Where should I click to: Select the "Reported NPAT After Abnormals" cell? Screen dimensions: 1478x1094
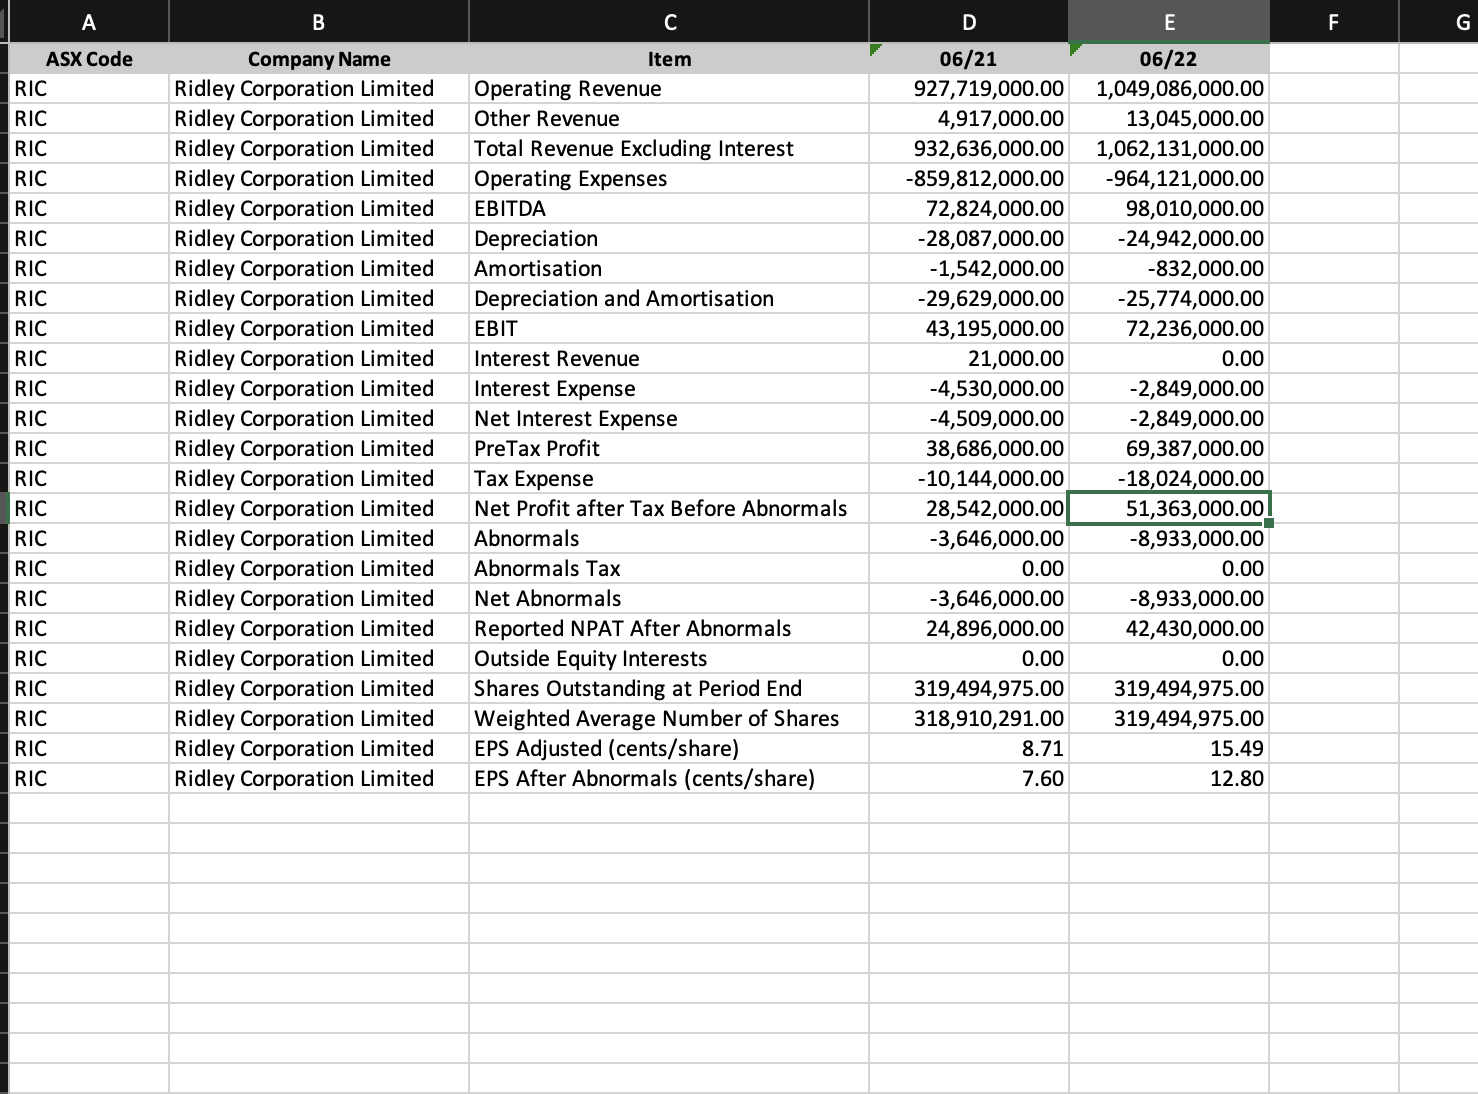[x=669, y=629]
